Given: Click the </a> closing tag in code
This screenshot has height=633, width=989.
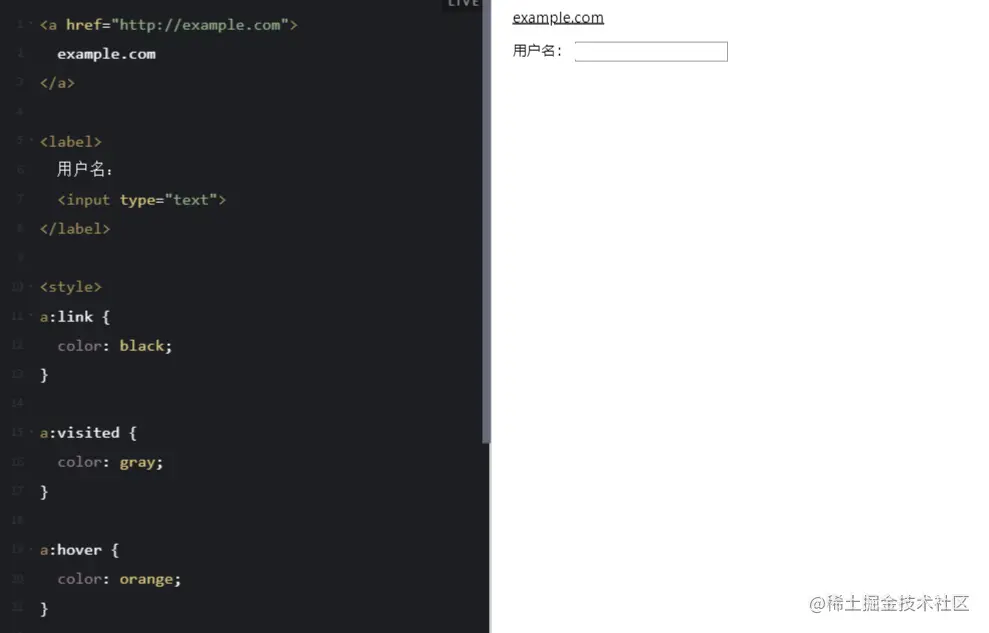Looking at the screenshot, I should (x=57, y=83).
